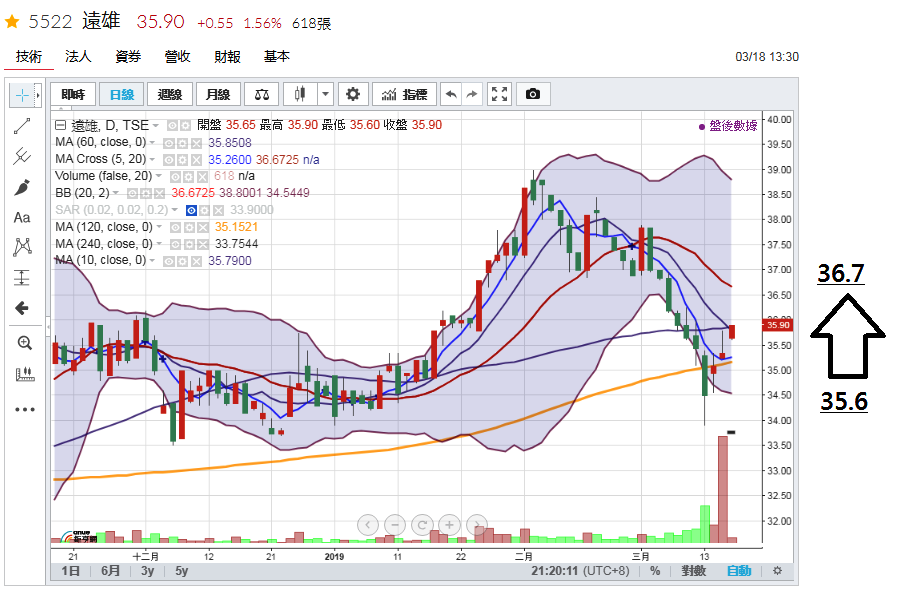
Task: Toggle 自動 auto scale
Action: tap(739, 571)
